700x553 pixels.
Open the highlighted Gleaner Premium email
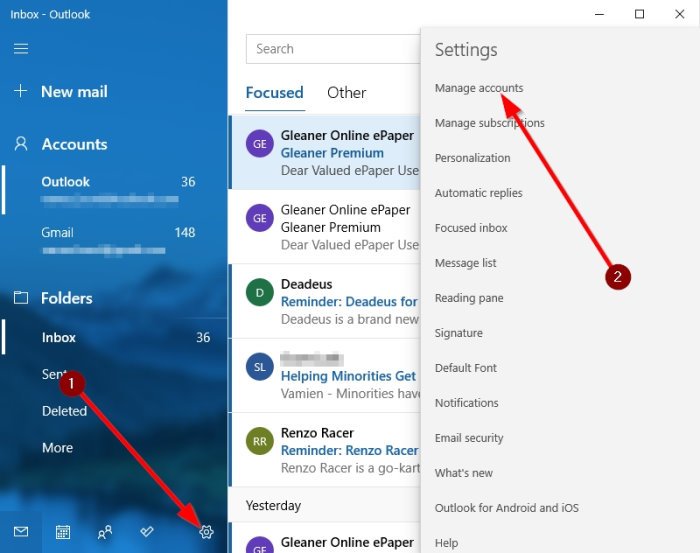(325, 153)
